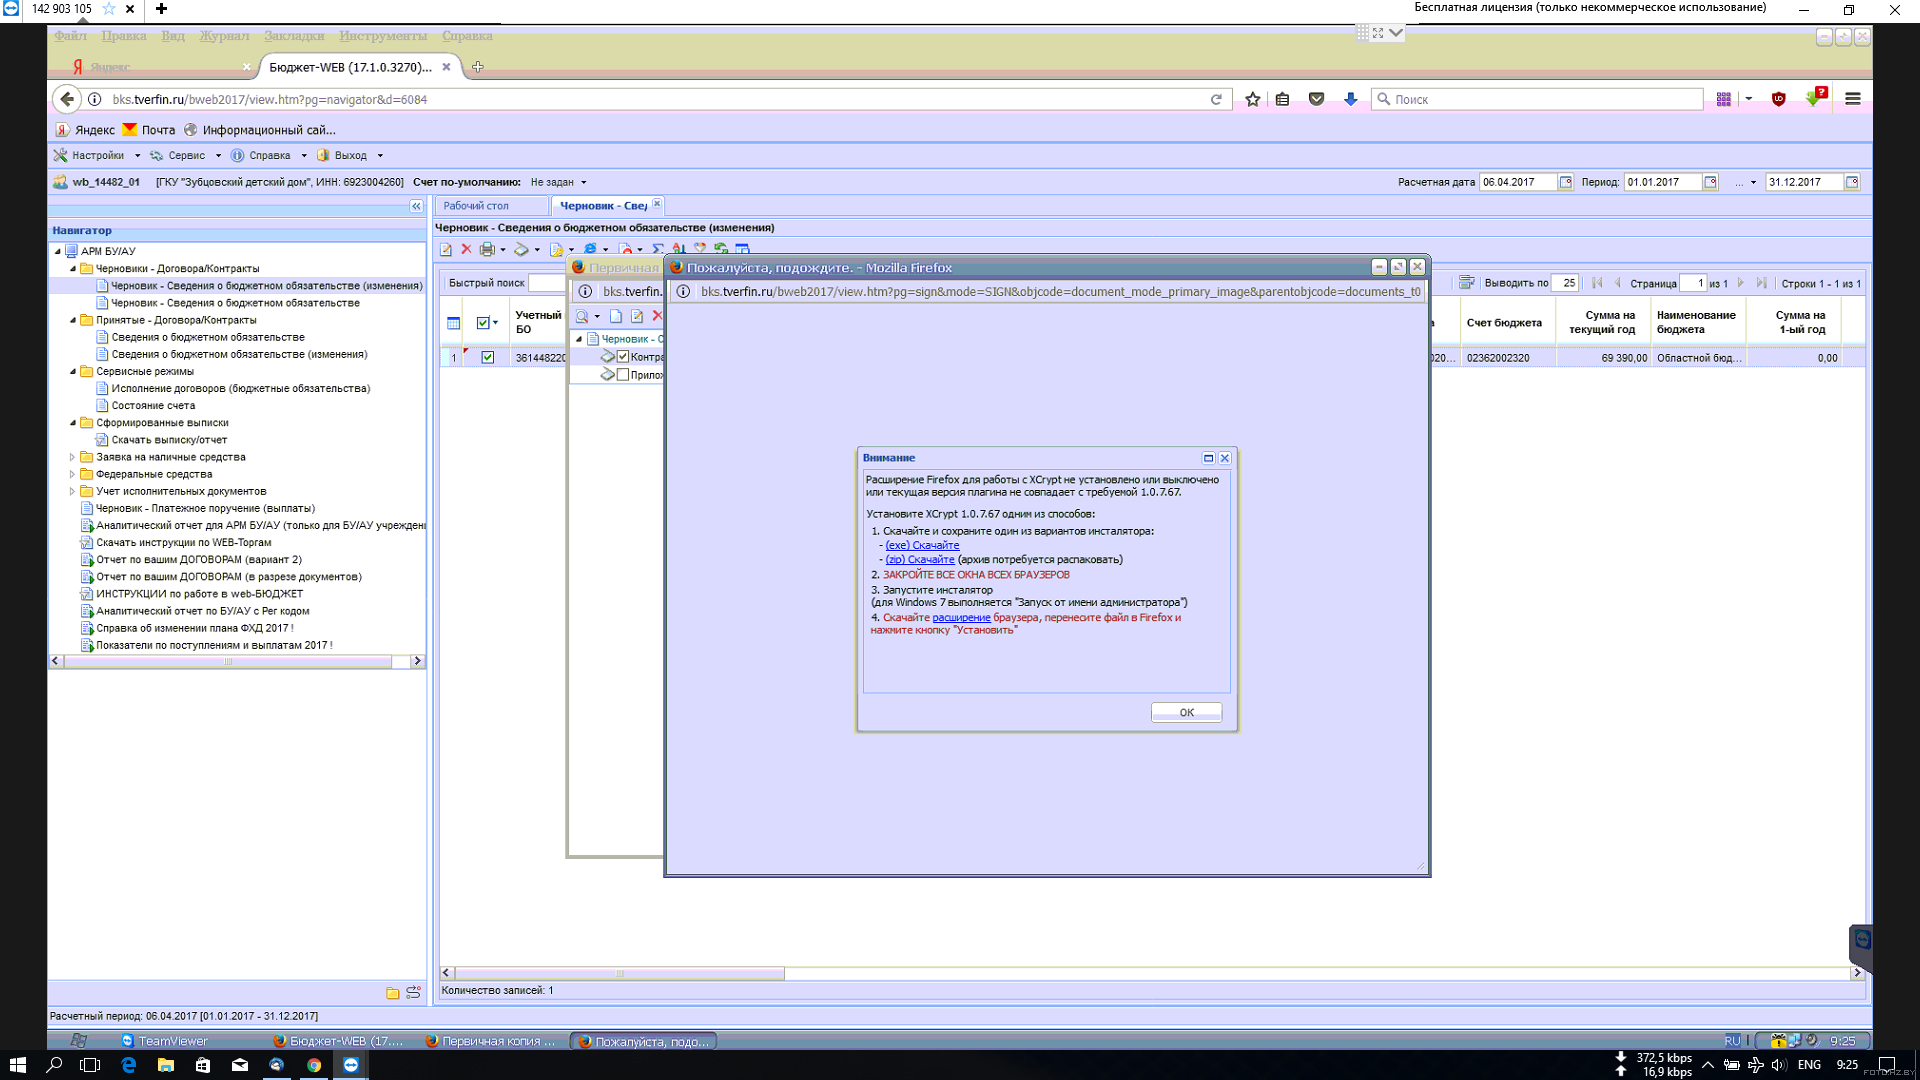
Task: Open File Explorer in the Windows taskbar
Action: click(x=166, y=1065)
